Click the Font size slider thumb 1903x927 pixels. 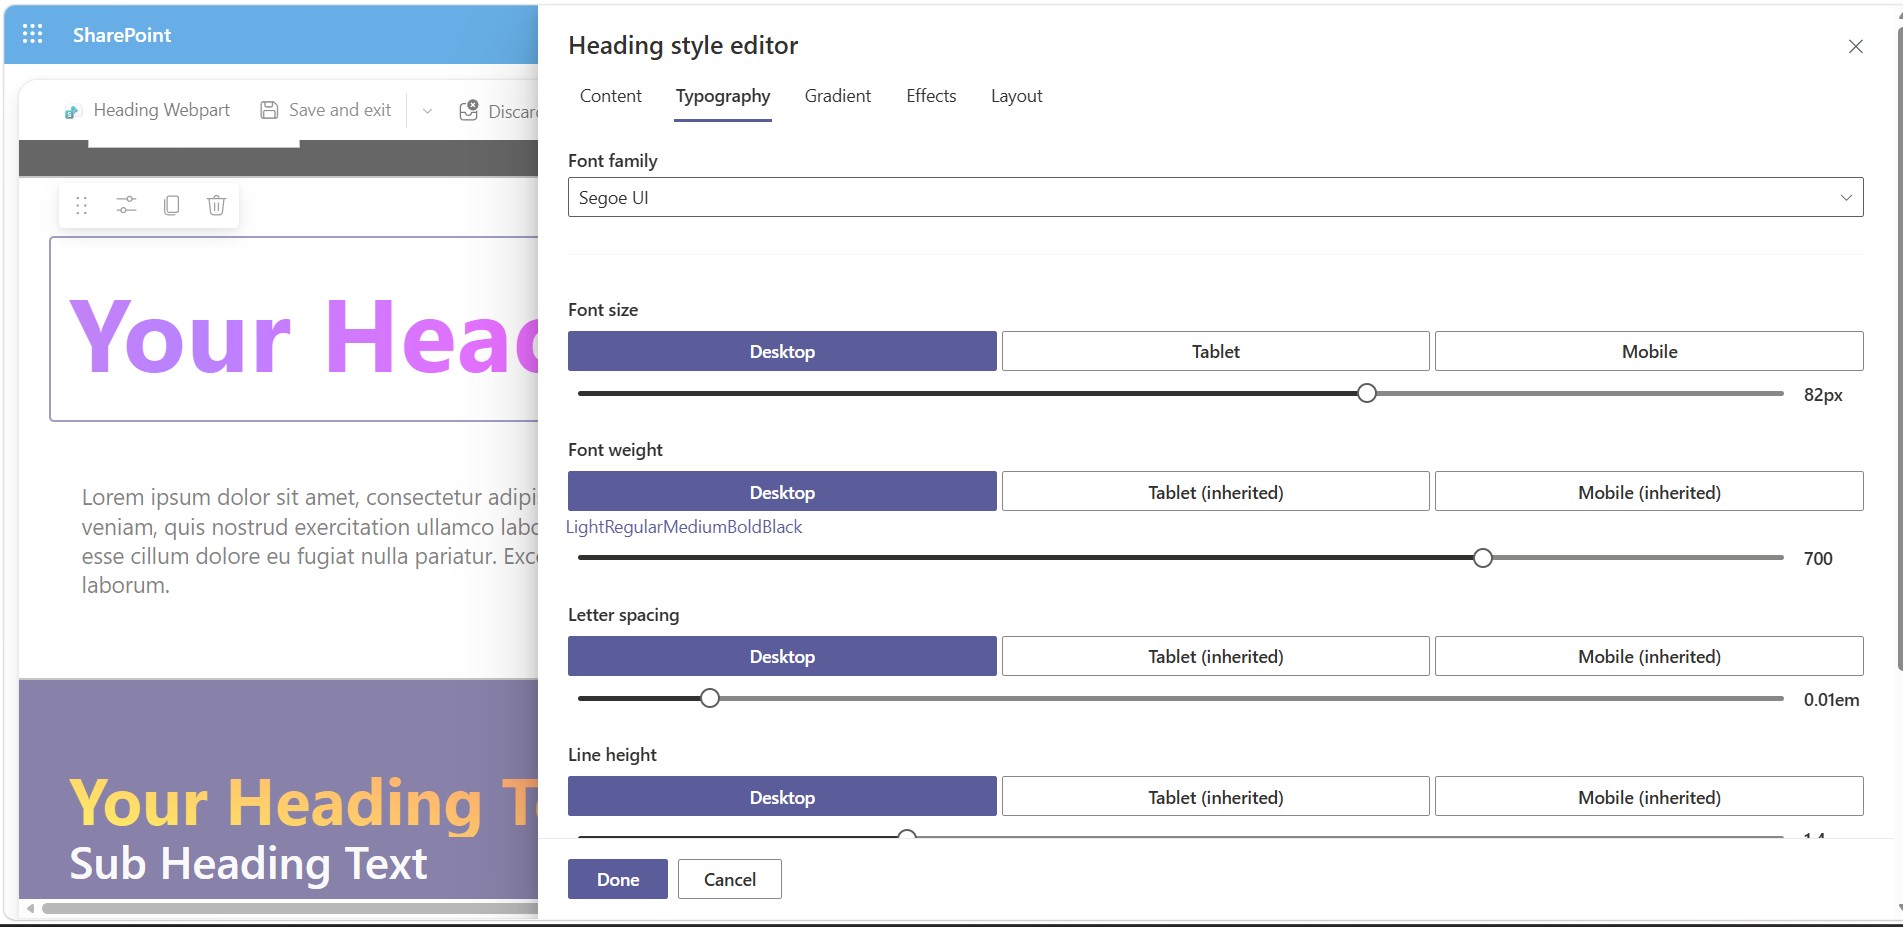pos(1367,393)
